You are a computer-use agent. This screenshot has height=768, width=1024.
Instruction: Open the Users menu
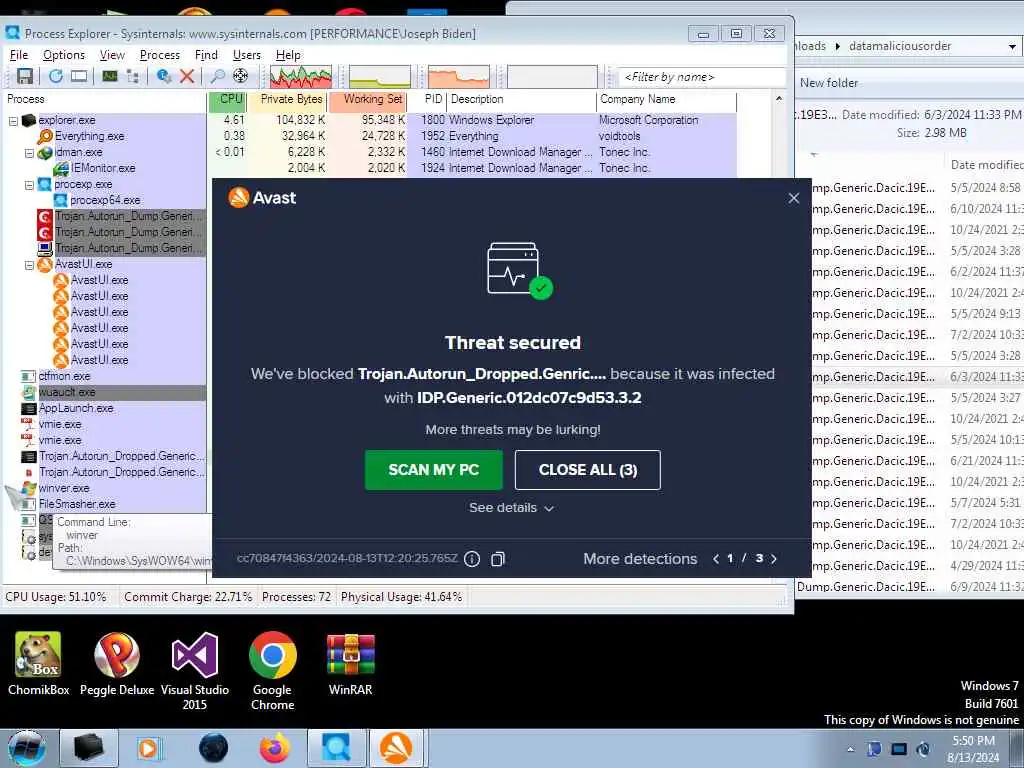pyautogui.click(x=247, y=55)
